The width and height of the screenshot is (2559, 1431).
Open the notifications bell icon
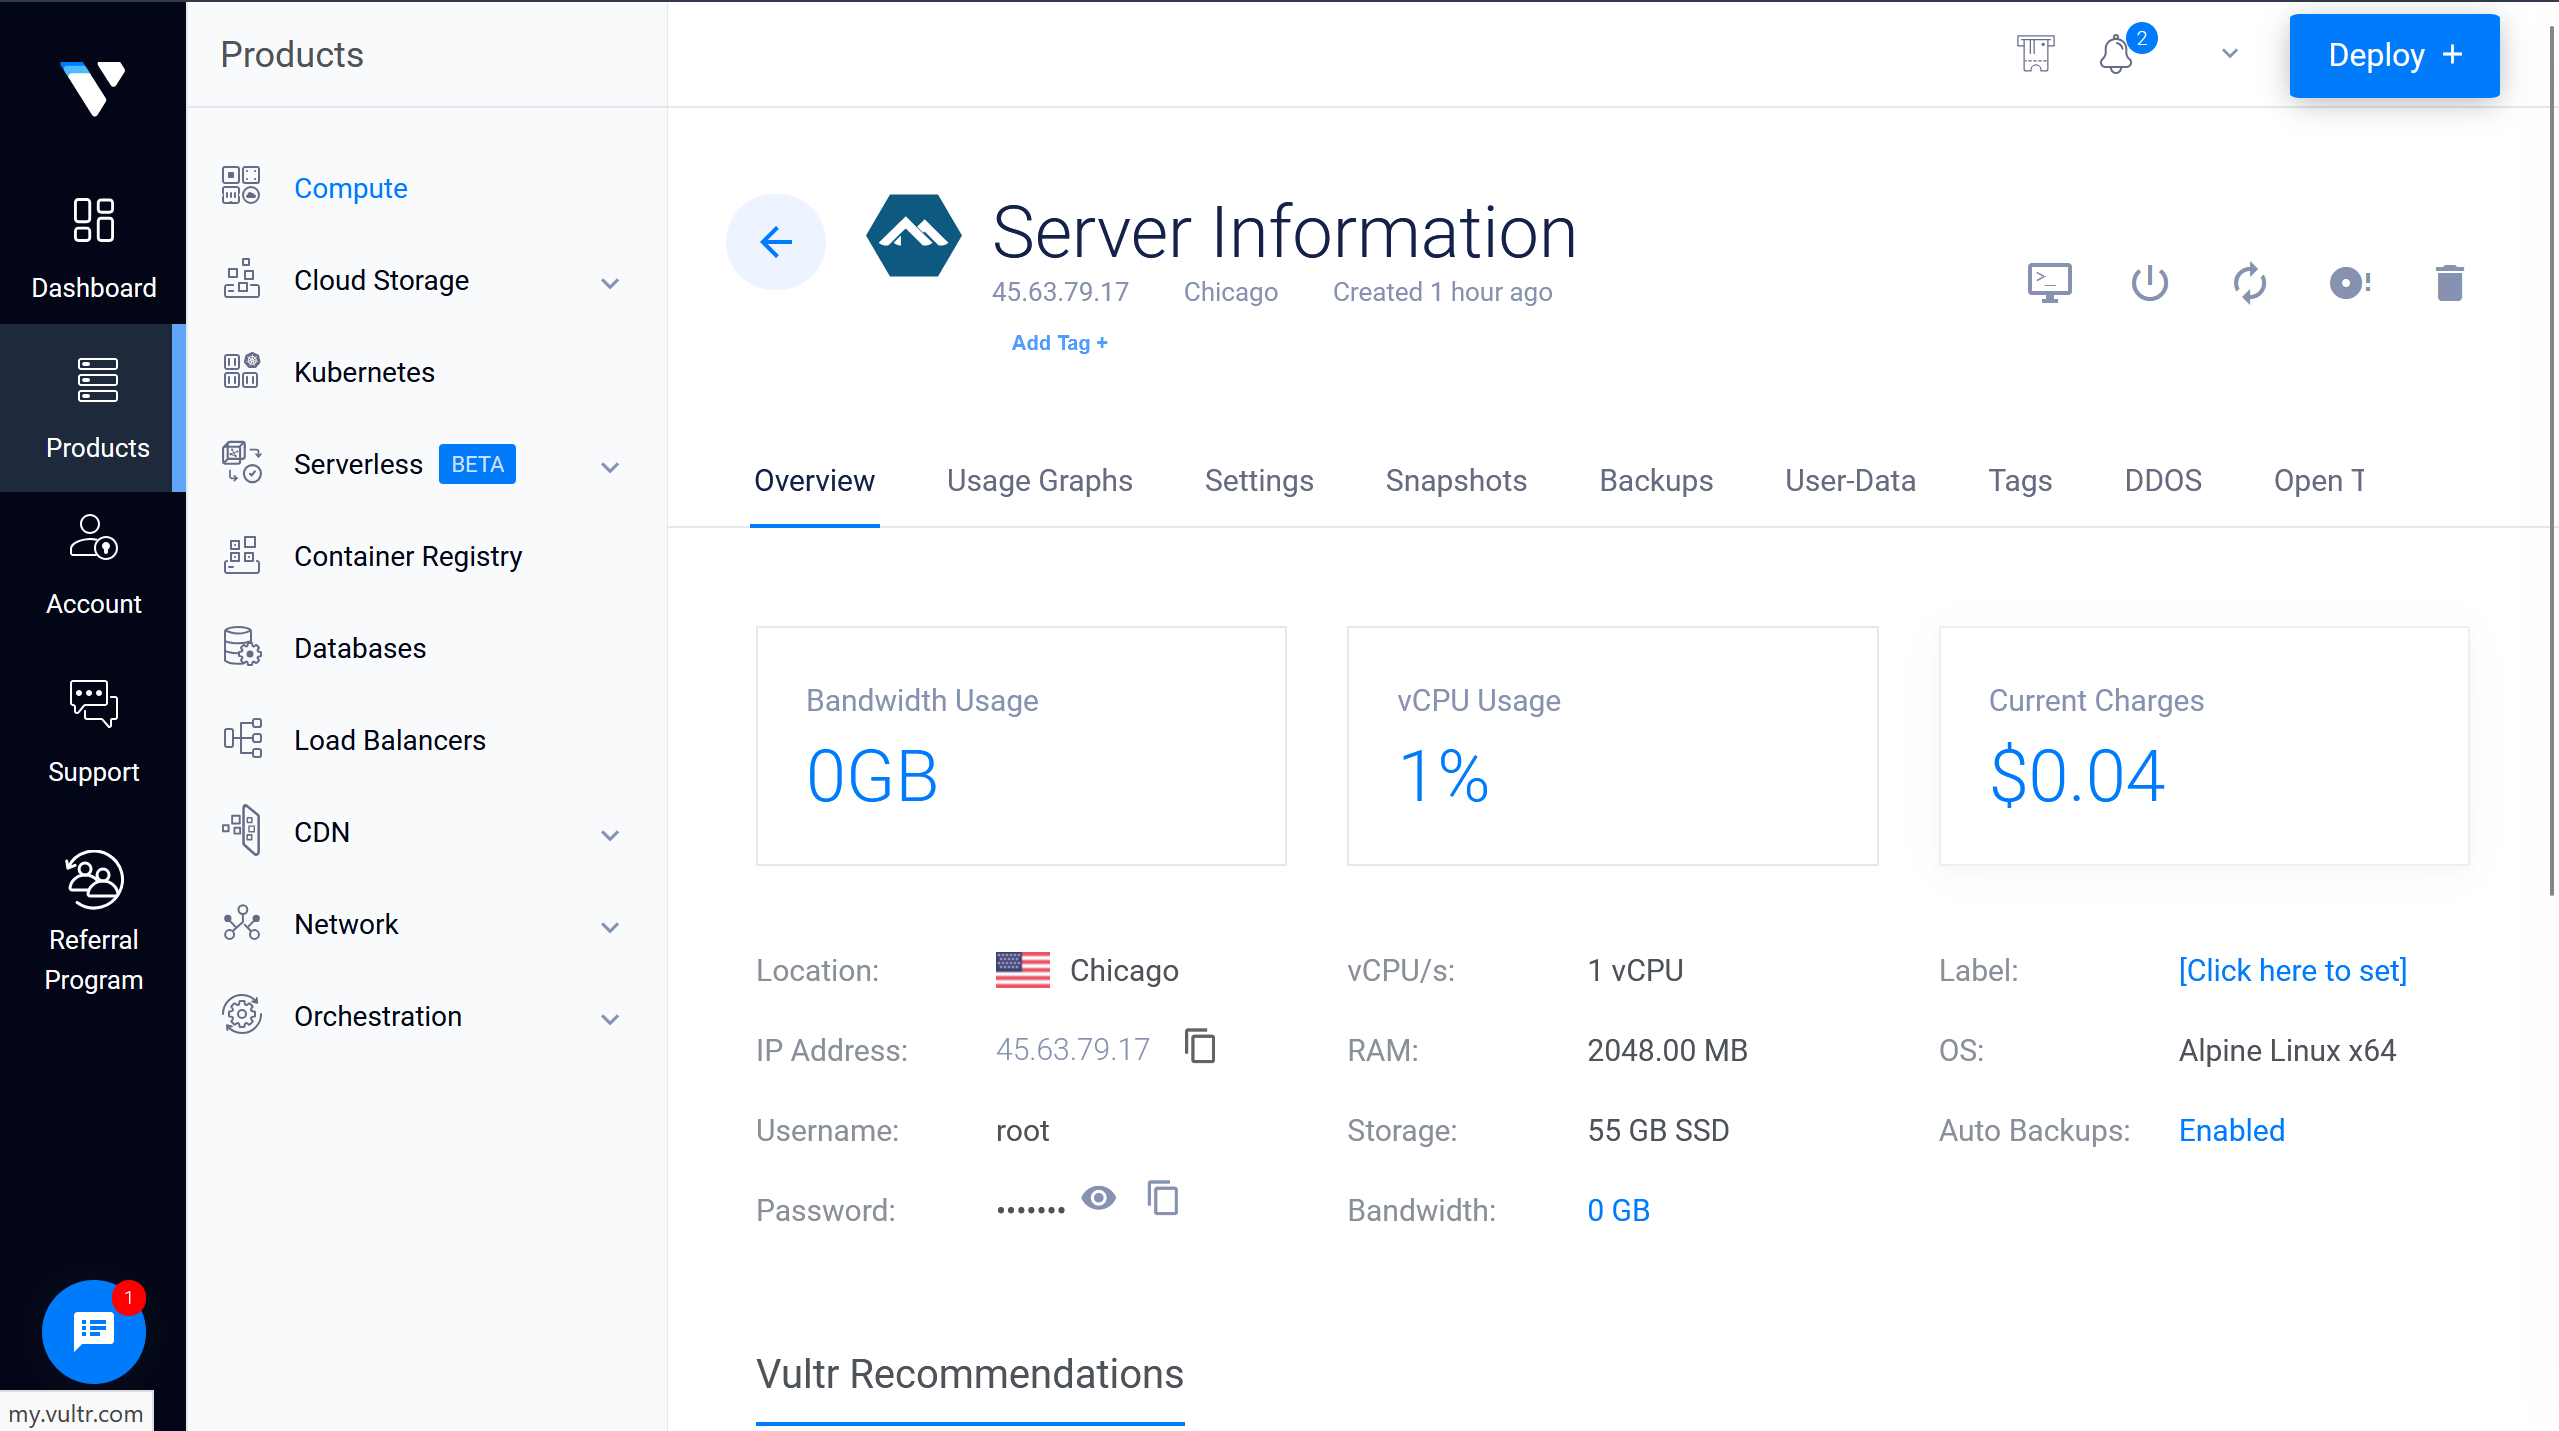click(2116, 54)
